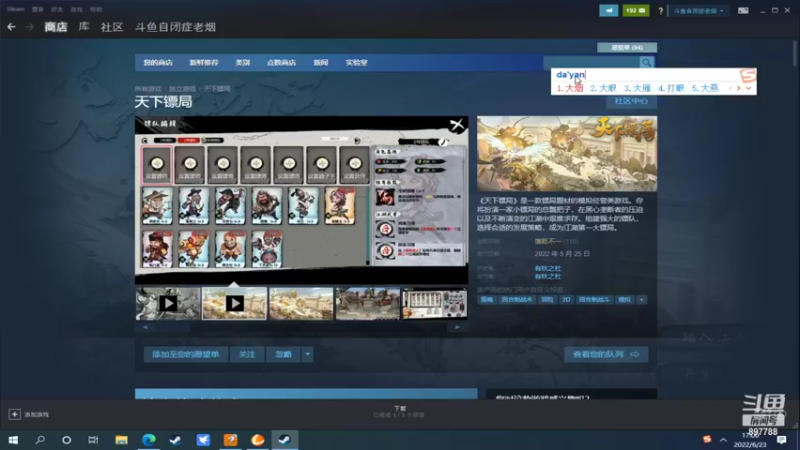Open 商店 store tab
800x450 pixels.
pyautogui.click(x=56, y=27)
